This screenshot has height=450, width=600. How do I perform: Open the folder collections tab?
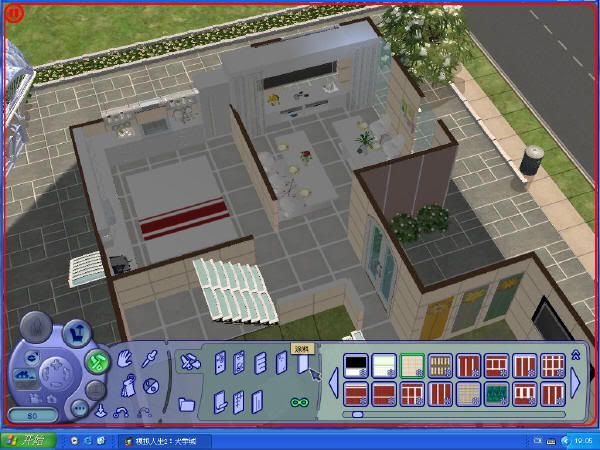pos(187,404)
